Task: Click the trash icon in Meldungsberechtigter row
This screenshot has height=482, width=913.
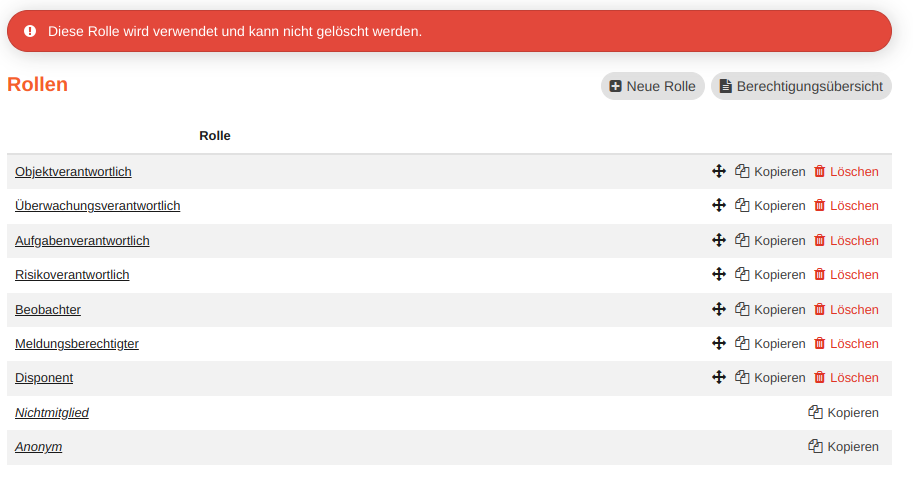Action: point(820,343)
